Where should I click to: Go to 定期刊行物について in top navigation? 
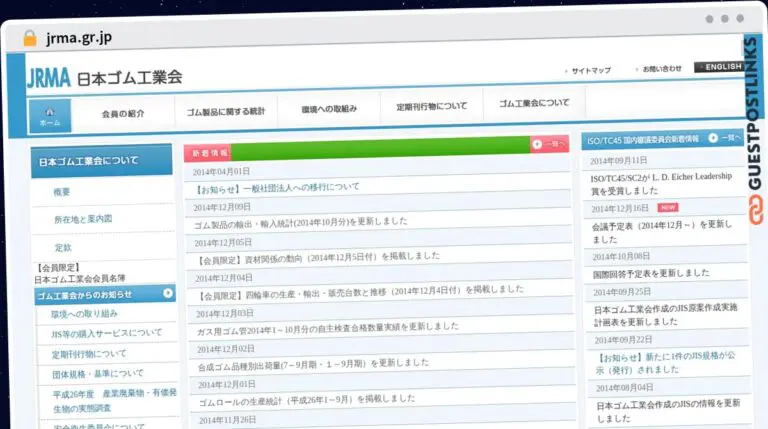coord(431,106)
